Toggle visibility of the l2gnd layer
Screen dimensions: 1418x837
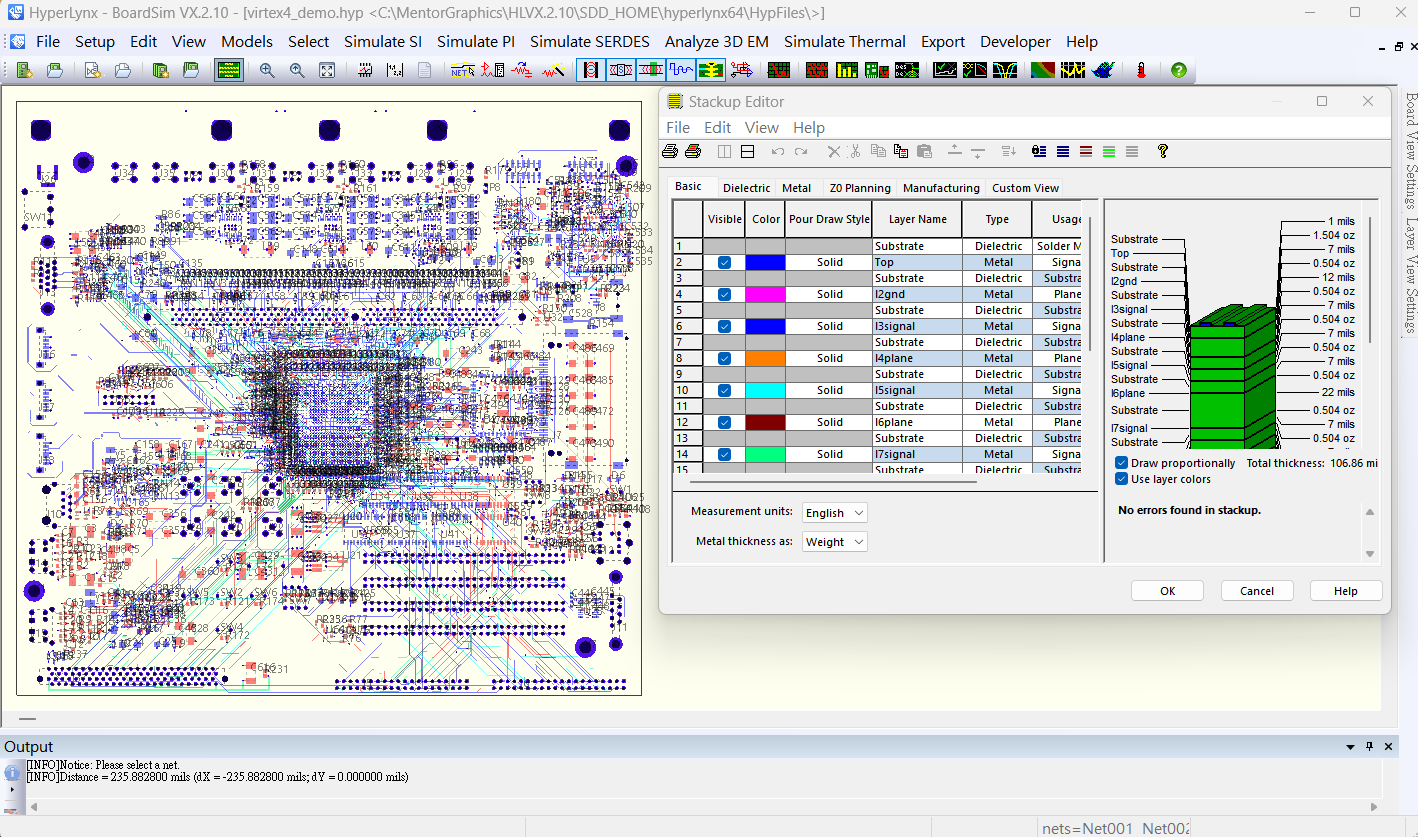click(724, 294)
